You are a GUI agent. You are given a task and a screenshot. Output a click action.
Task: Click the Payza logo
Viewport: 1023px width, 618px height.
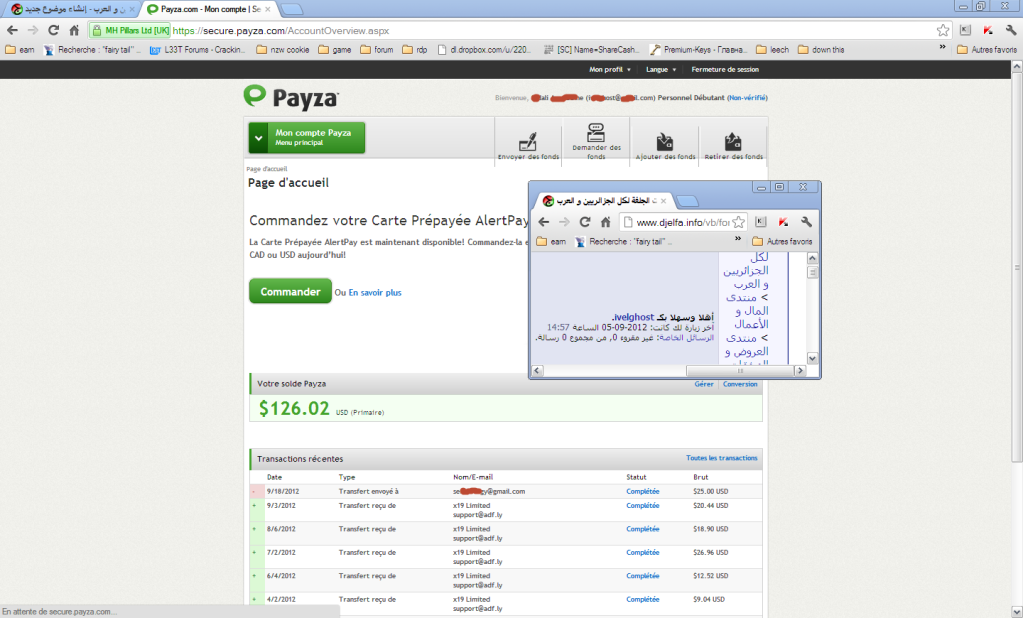point(291,97)
